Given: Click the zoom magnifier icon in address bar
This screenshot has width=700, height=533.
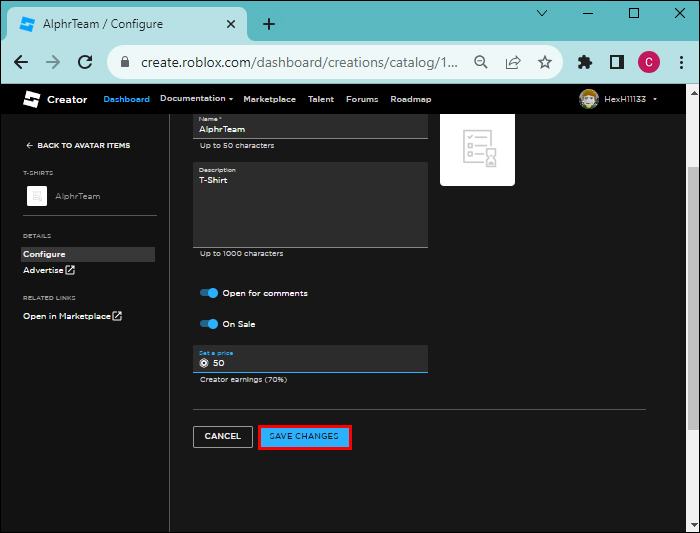Looking at the screenshot, I should (481, 62).
